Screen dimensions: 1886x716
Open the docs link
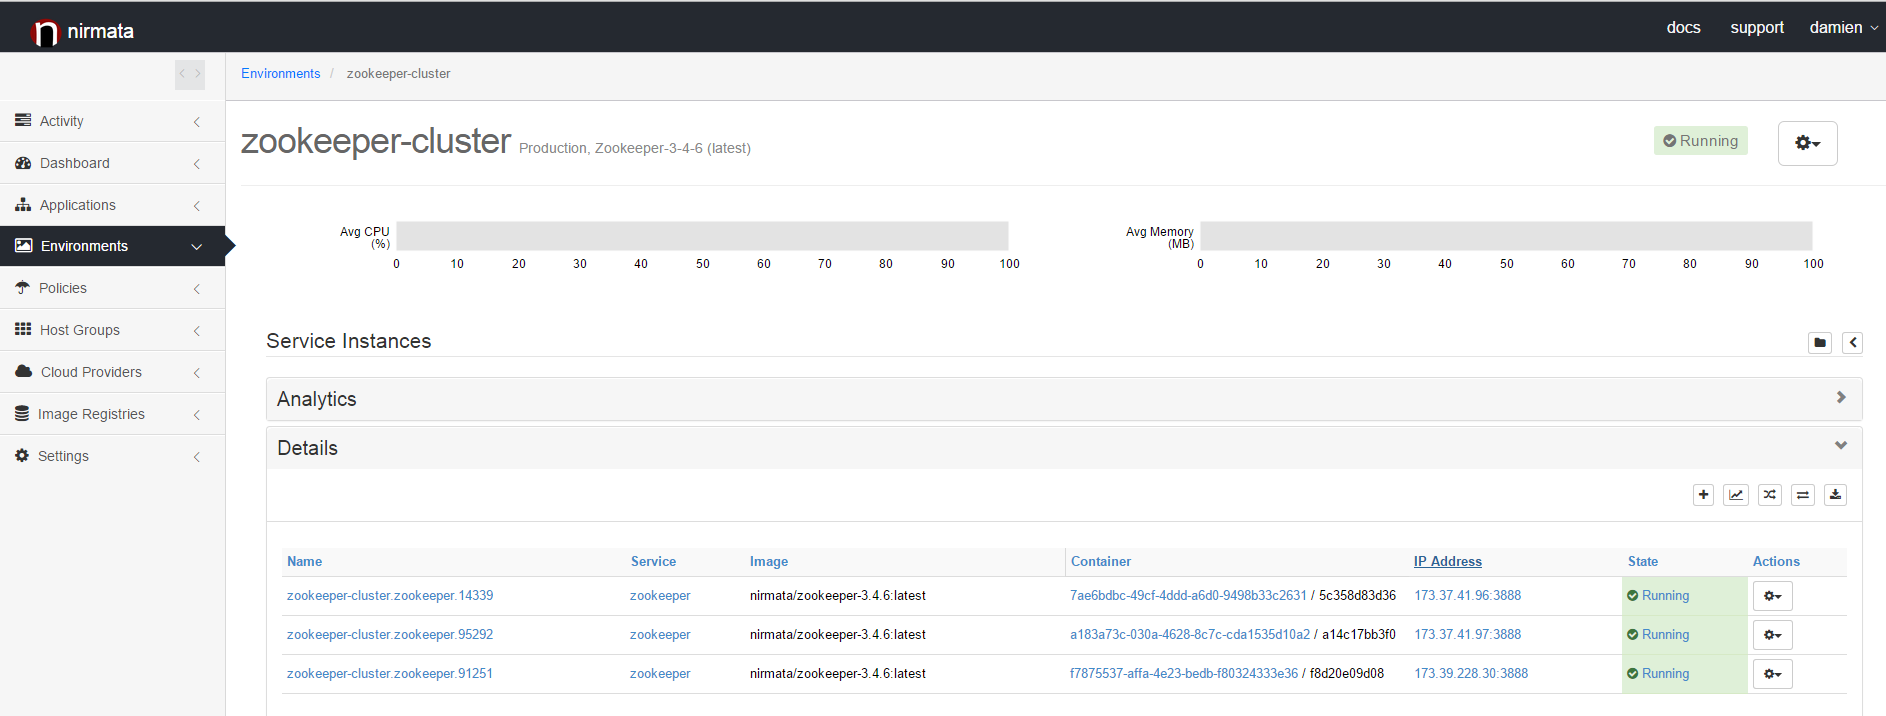tap(1683, 28)
